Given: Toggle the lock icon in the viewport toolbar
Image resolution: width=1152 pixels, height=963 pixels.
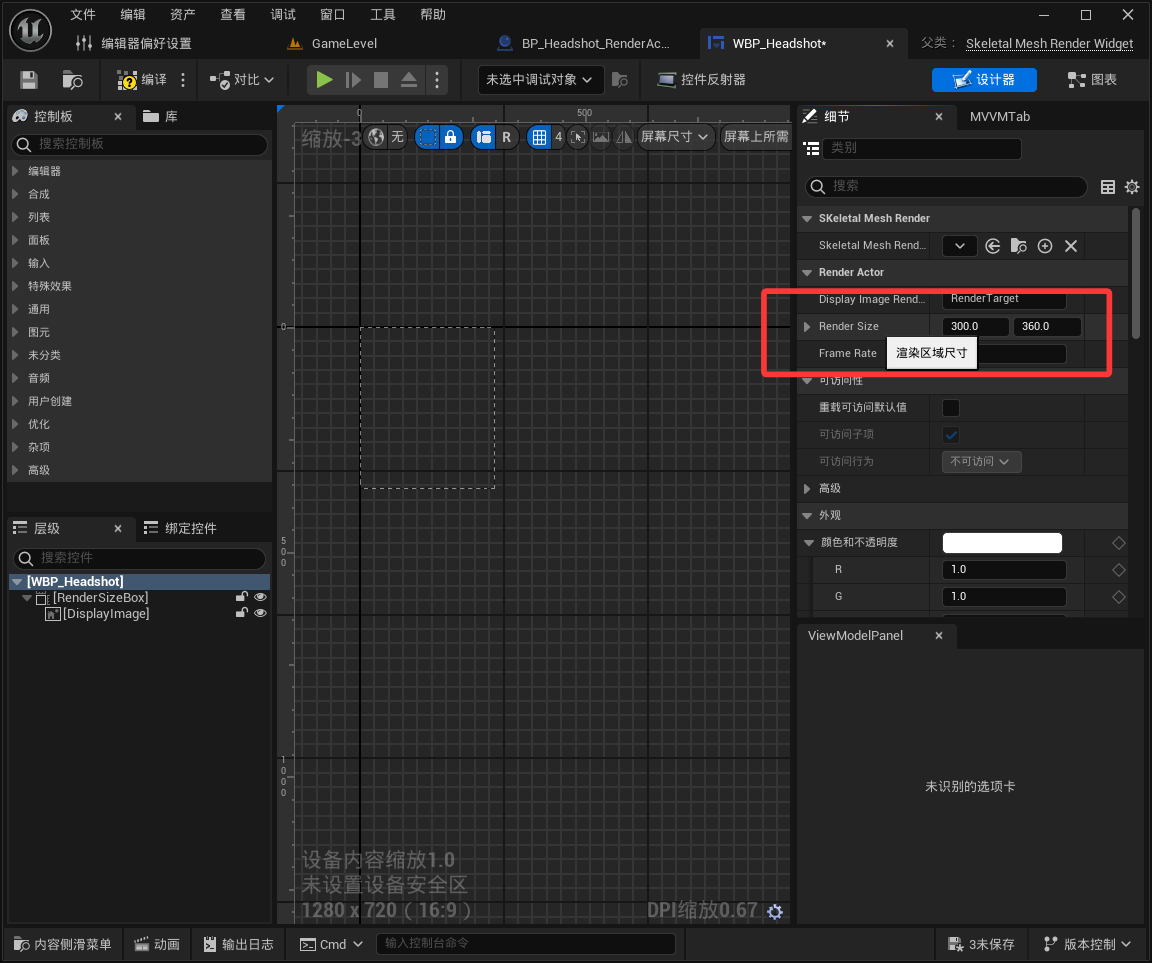Looking at the screenshot, I should click(x=450, y=137).
